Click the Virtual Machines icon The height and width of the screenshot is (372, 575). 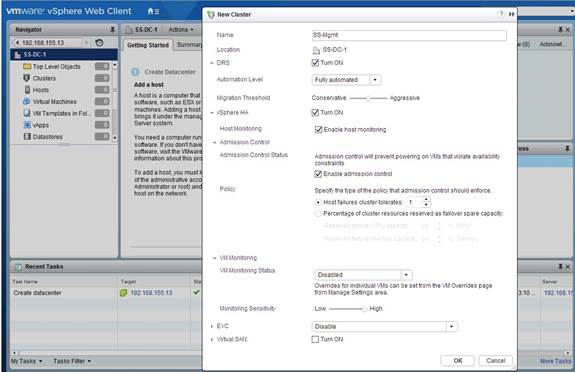27,102
